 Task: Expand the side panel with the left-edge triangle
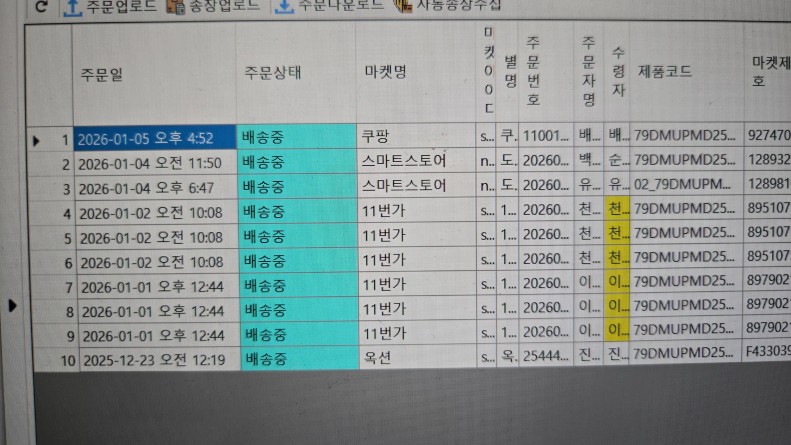13,305
